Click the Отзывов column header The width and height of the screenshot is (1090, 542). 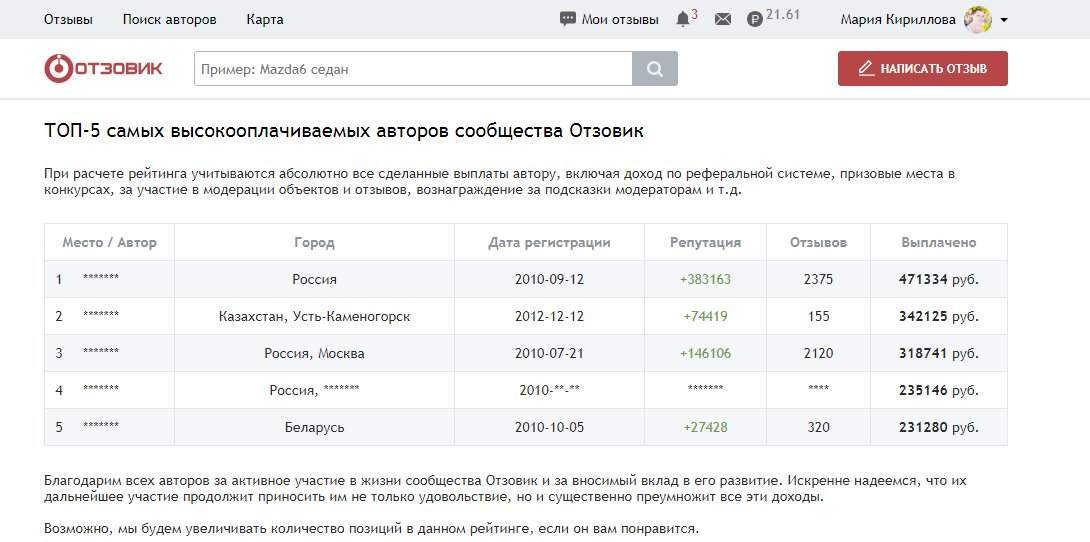(x=818, y=243)
